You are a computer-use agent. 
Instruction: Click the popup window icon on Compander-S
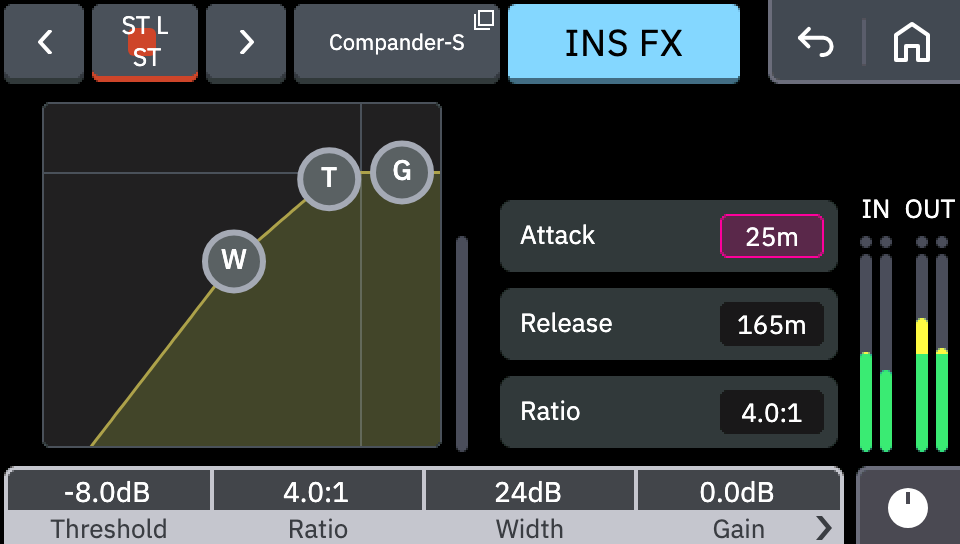484,20
